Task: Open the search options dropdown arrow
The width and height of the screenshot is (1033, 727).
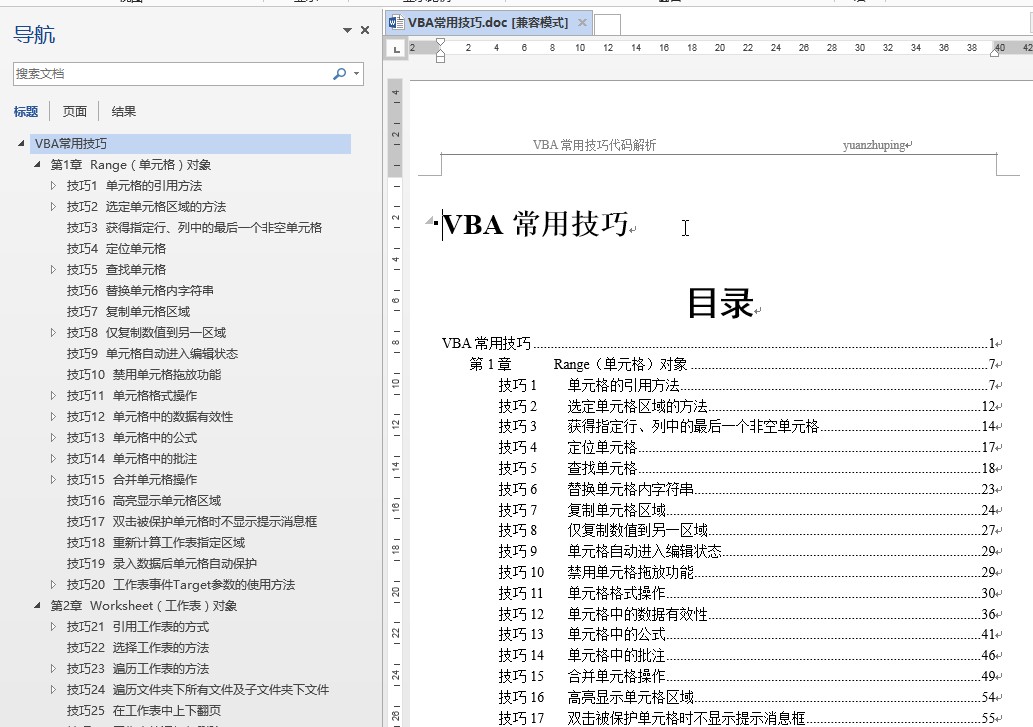Action: click(357, 74)
